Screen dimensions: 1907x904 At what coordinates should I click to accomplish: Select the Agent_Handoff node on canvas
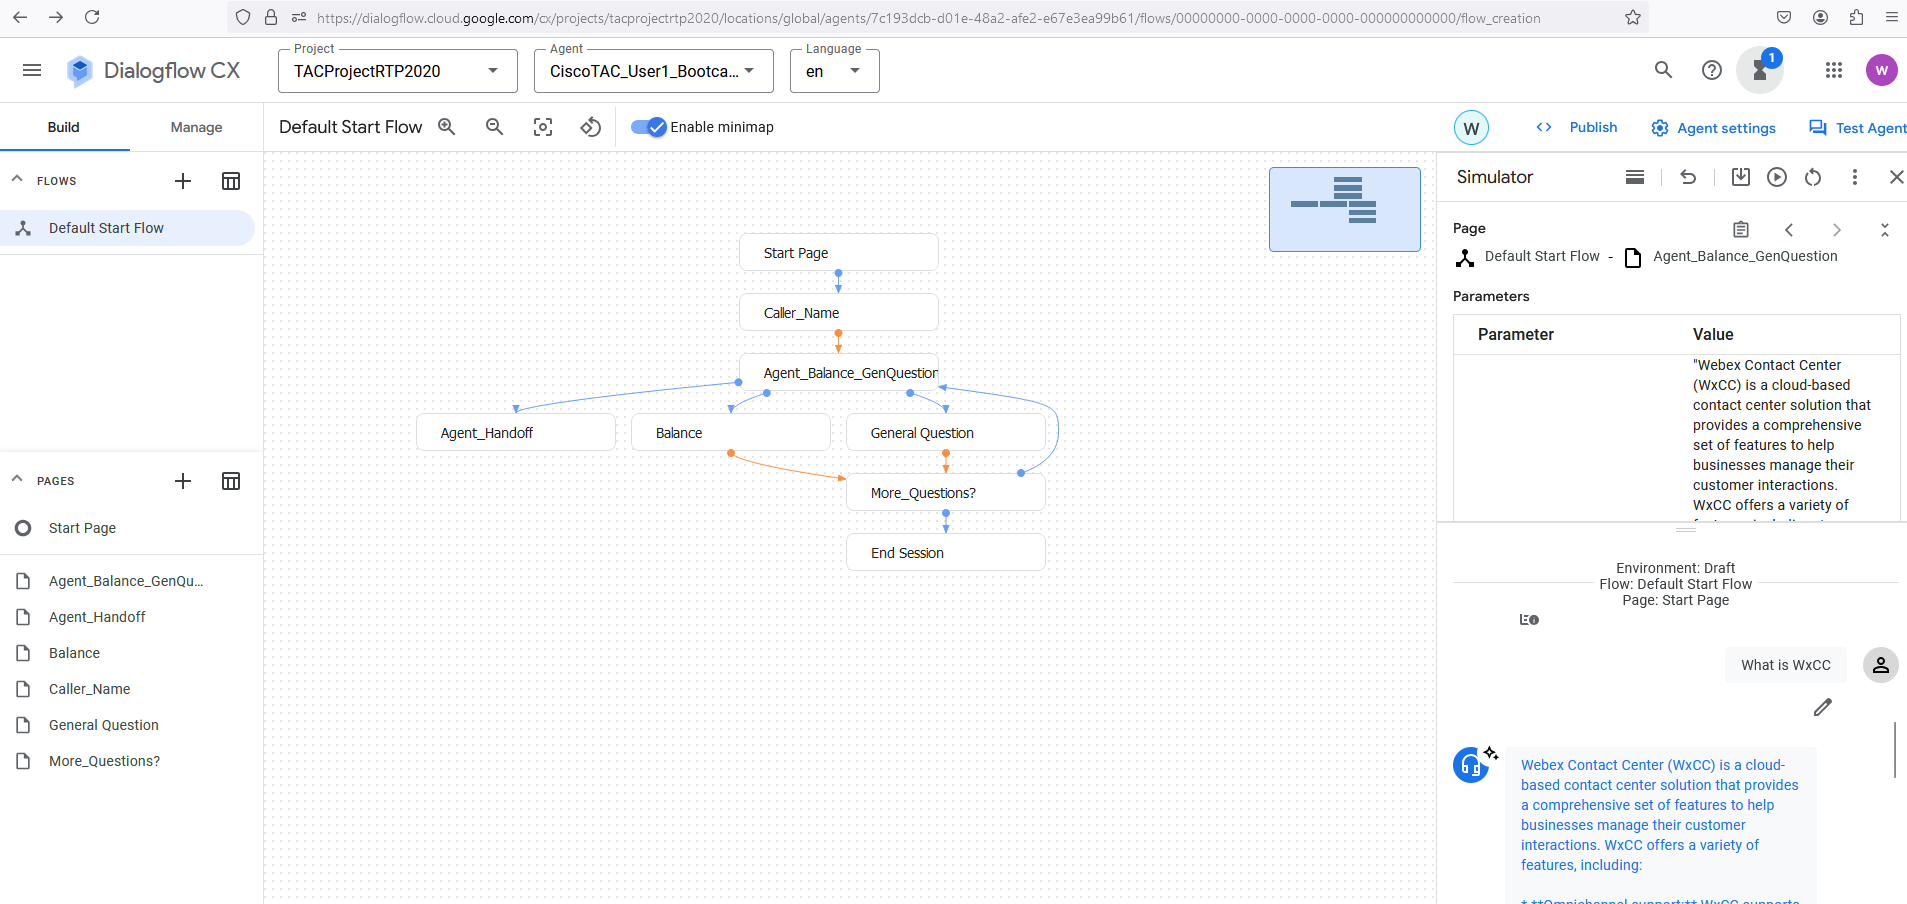coord(515,432)
